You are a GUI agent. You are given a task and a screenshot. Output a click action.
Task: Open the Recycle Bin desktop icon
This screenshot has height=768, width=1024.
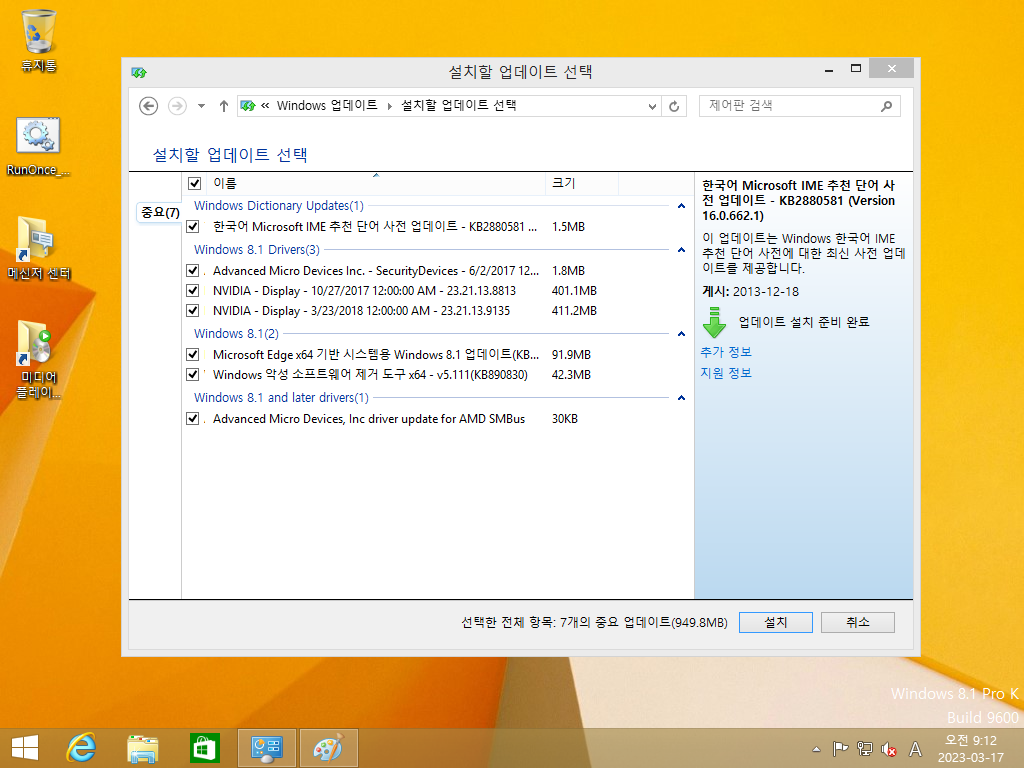pos(39,40)
